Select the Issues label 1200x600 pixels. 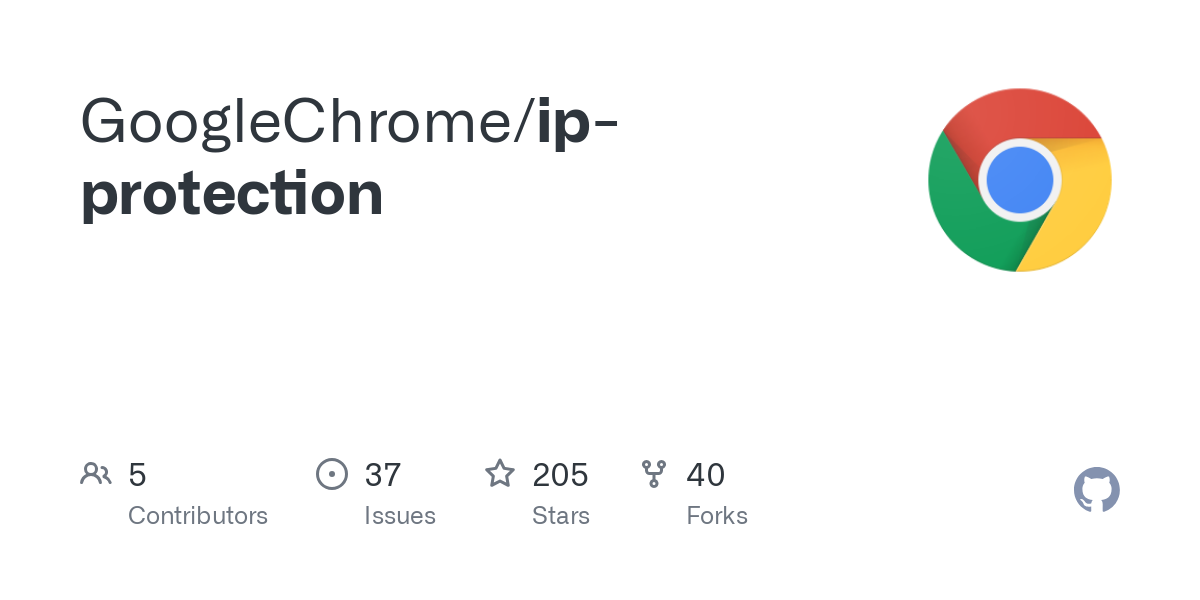click(x=400, y=516)
